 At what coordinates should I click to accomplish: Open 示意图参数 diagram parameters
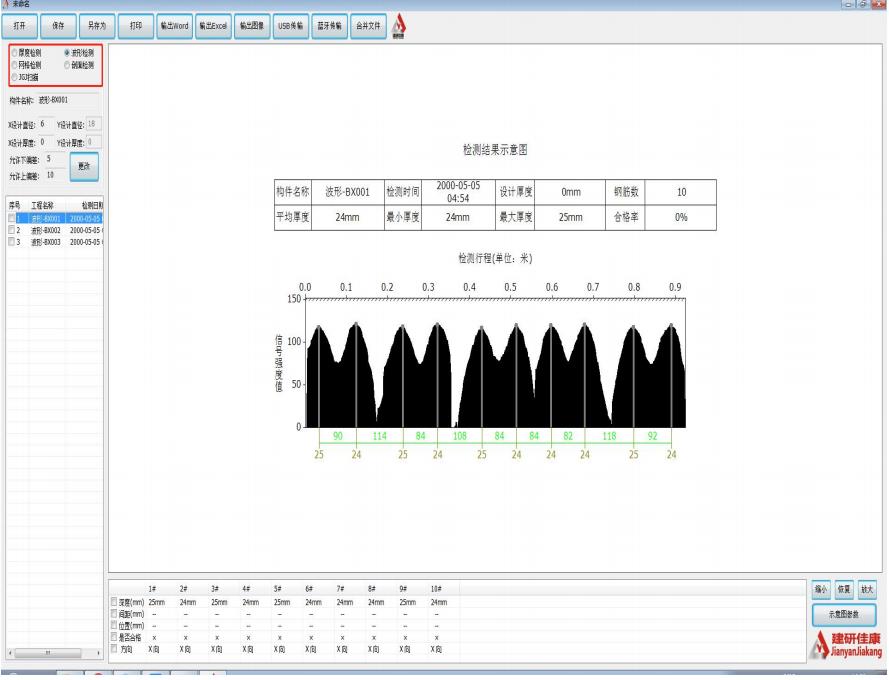pyautogui.click(x=843, y=614)
